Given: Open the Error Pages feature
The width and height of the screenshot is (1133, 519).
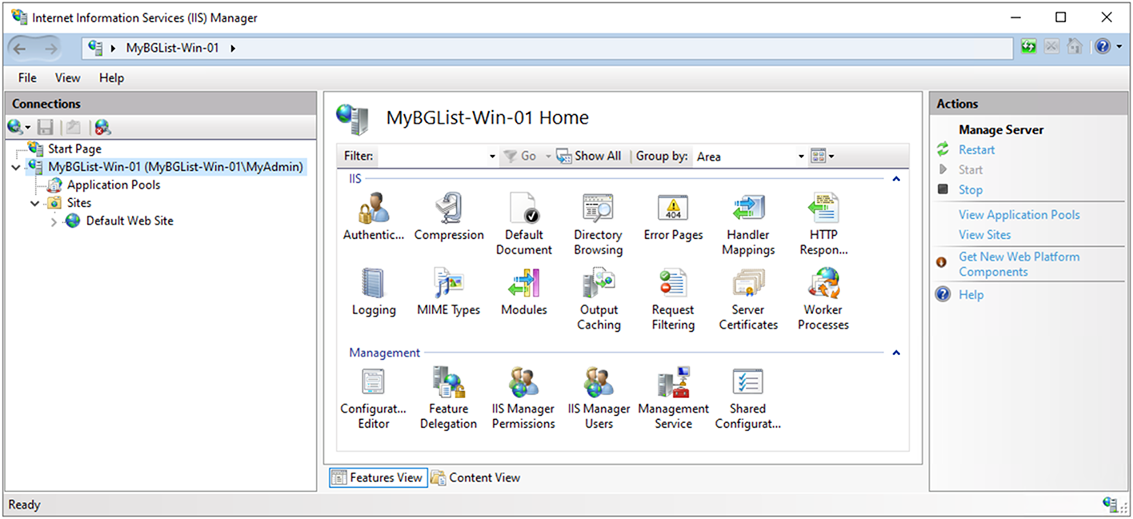Looking at the screenshot, I should [673, 217].
